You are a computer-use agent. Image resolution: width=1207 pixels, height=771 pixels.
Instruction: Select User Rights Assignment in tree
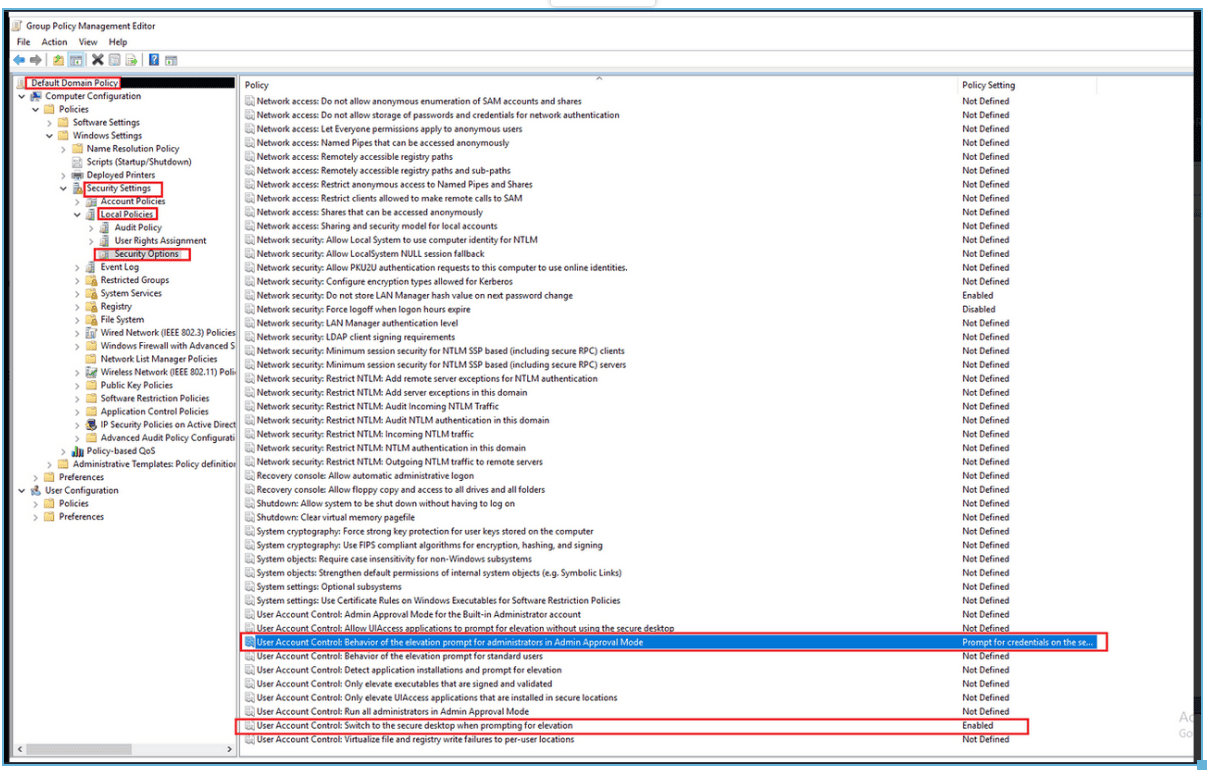(160, 241)
